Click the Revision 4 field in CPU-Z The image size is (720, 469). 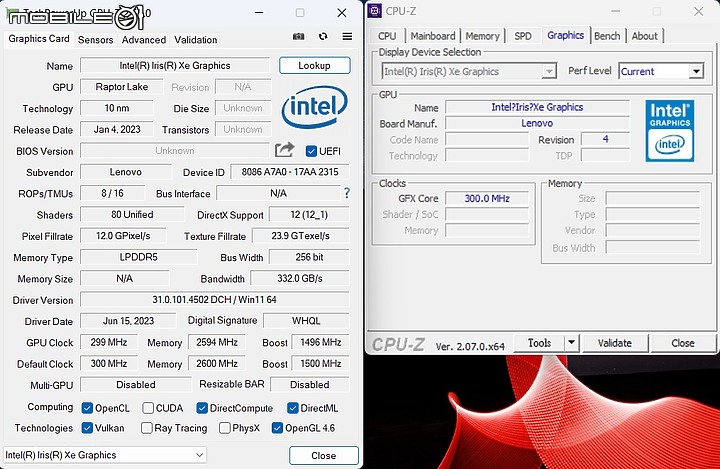click(x=605, y=139)
